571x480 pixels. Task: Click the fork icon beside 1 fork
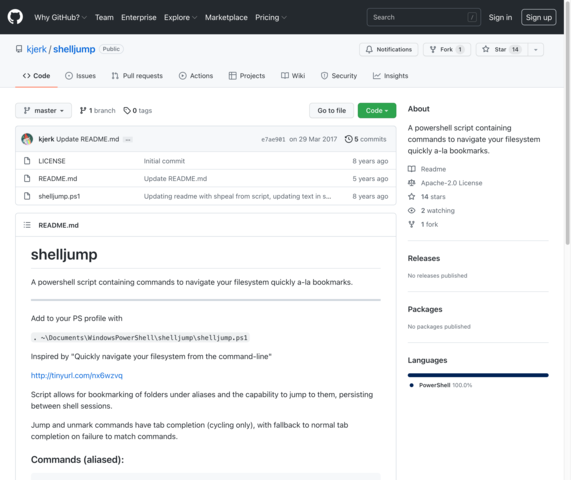(x=411, y=224)
